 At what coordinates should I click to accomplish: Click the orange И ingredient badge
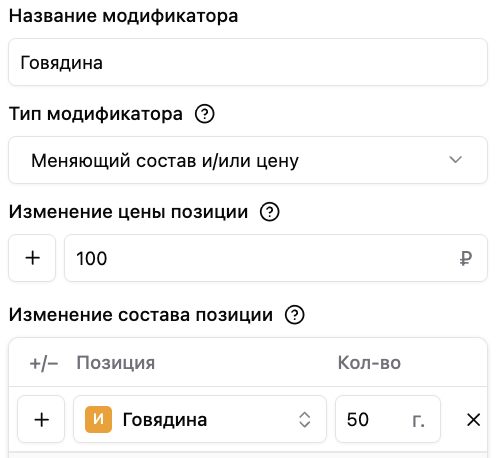98,419
